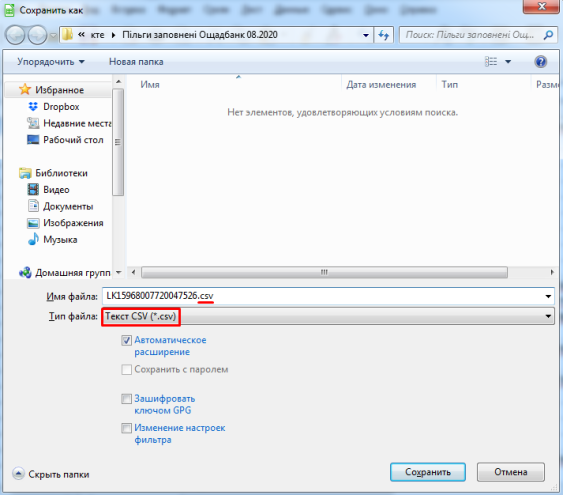Select the Видео library icon
Viewport: 563px width, 495px height.
[33, 189]
